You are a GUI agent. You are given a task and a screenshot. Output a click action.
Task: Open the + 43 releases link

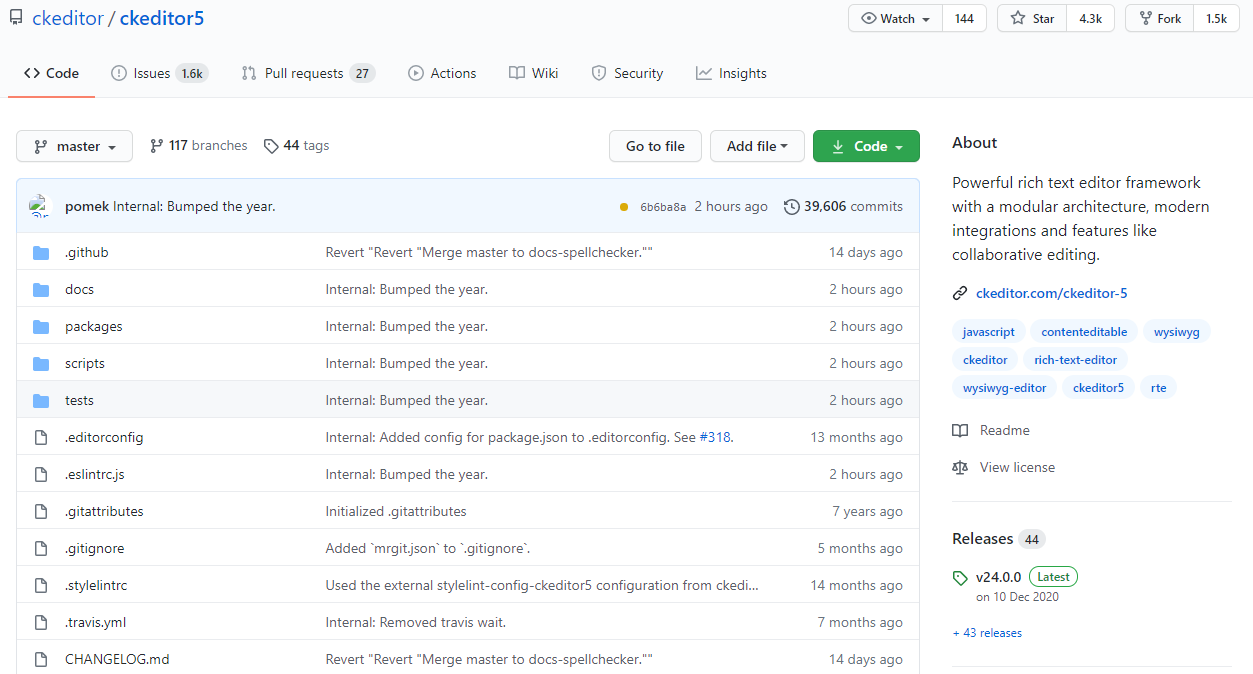coord(987,633)
